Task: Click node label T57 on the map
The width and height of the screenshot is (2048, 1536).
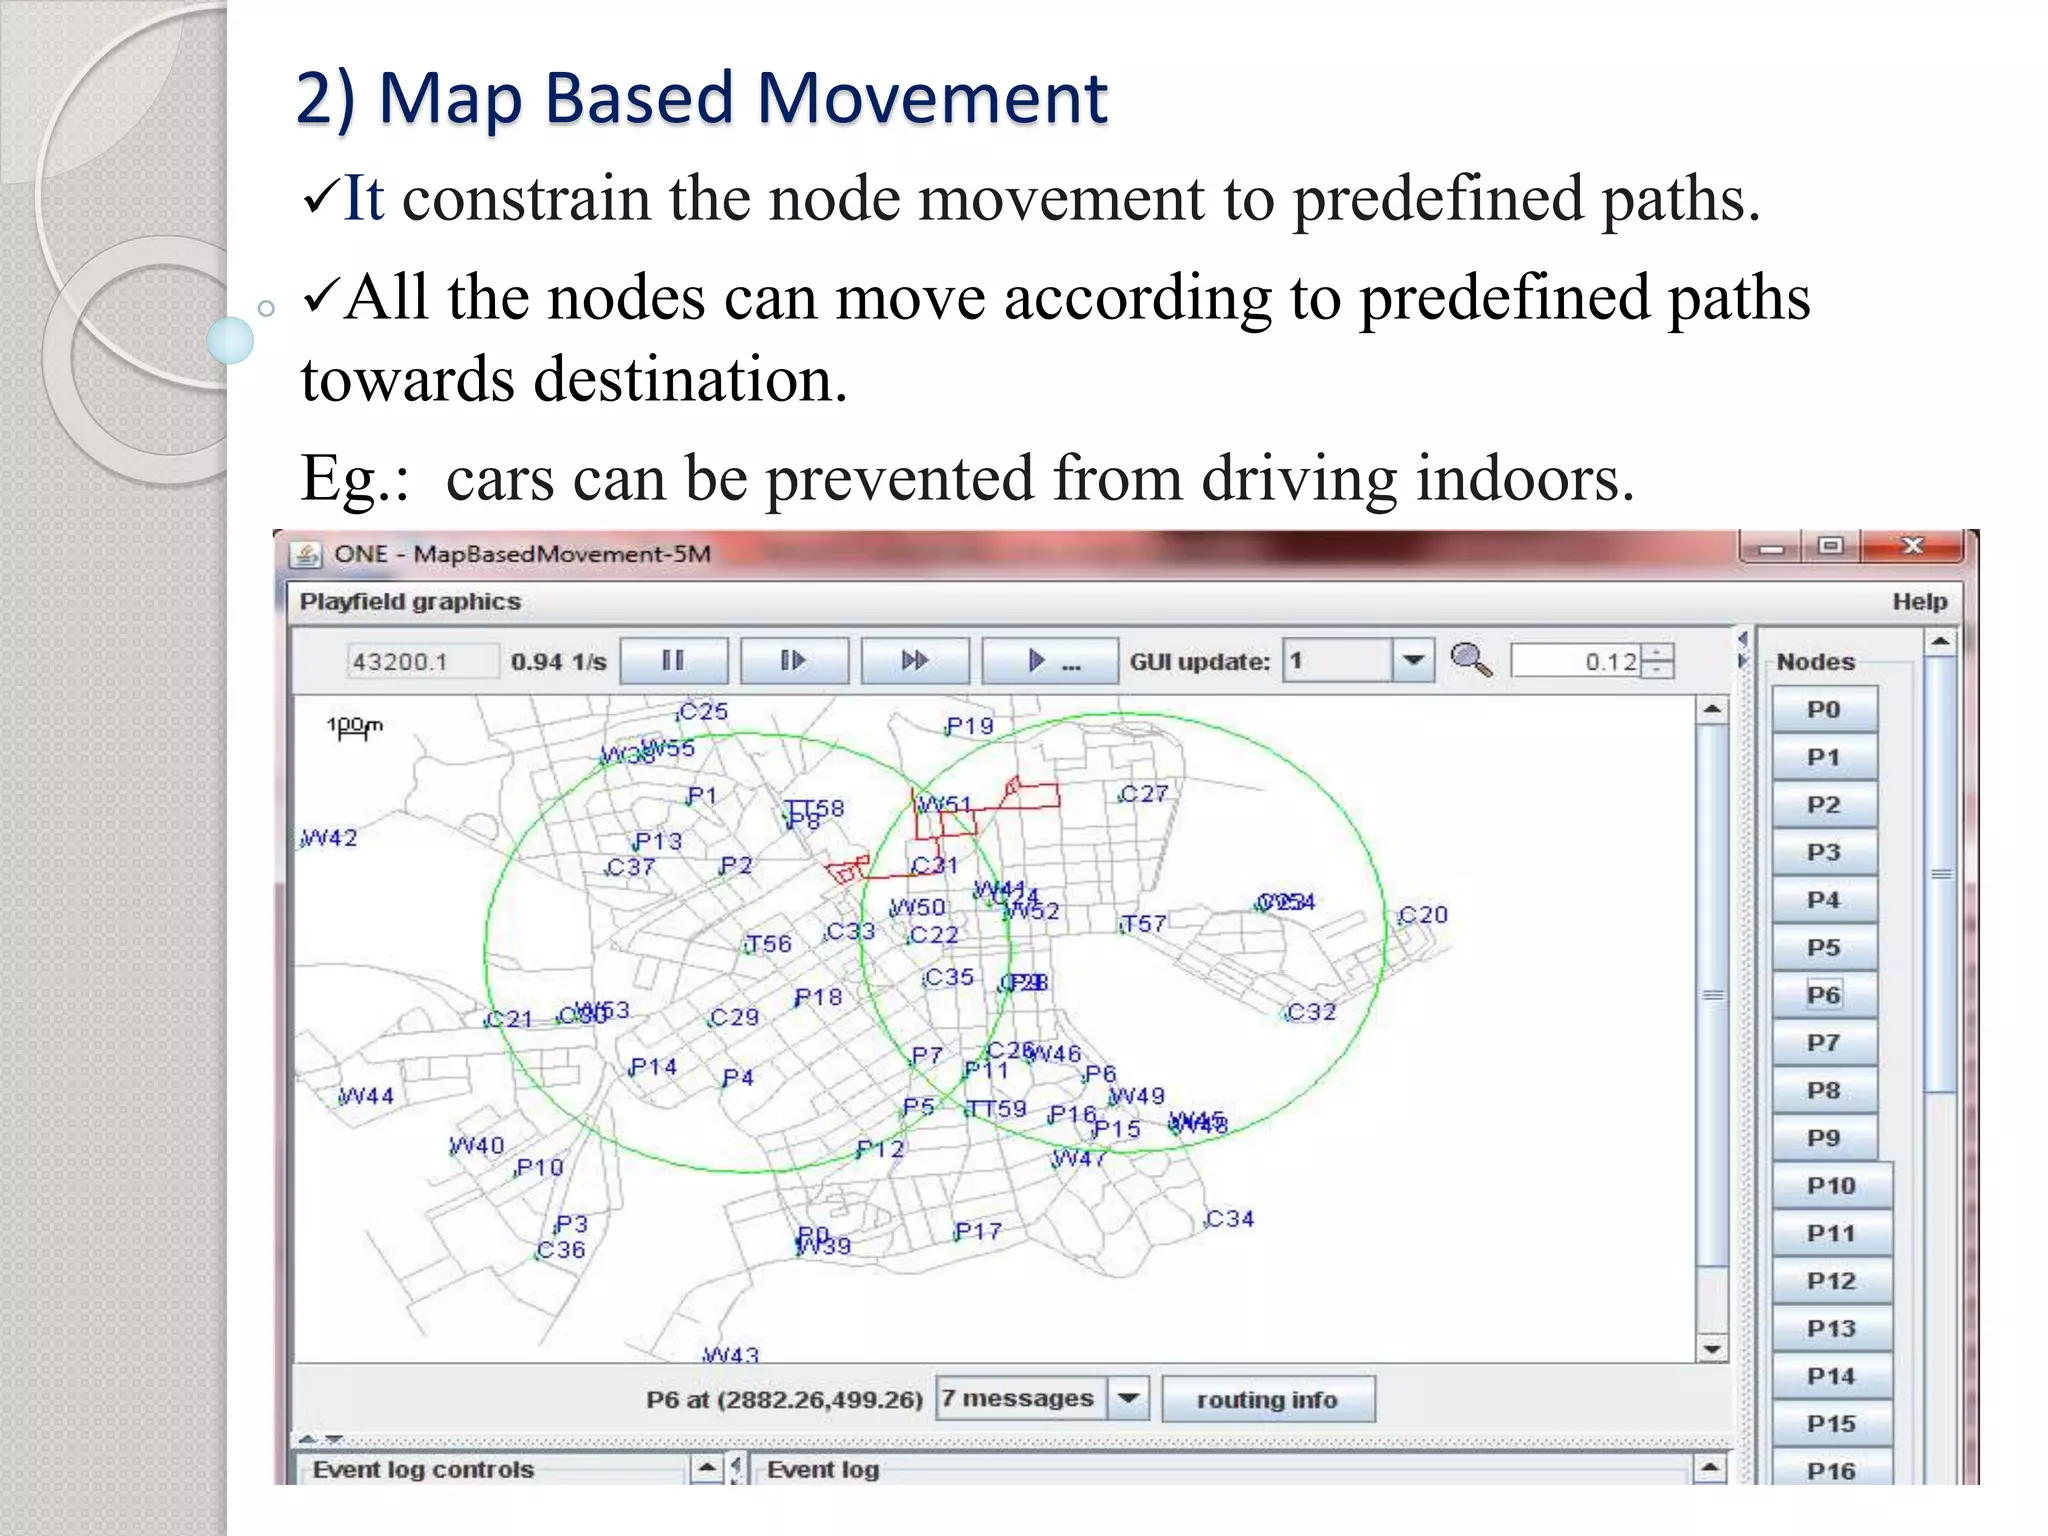Action: 1144,924
